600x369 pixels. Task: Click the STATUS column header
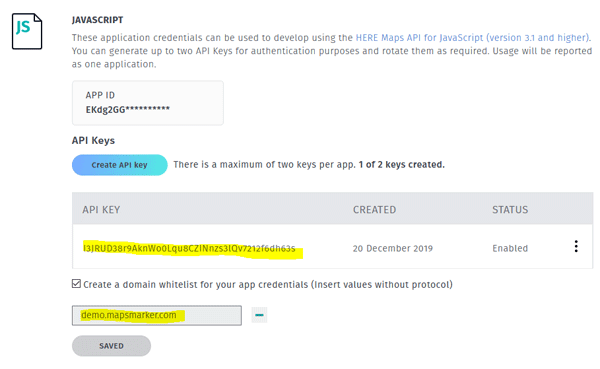tap(510, 210)
